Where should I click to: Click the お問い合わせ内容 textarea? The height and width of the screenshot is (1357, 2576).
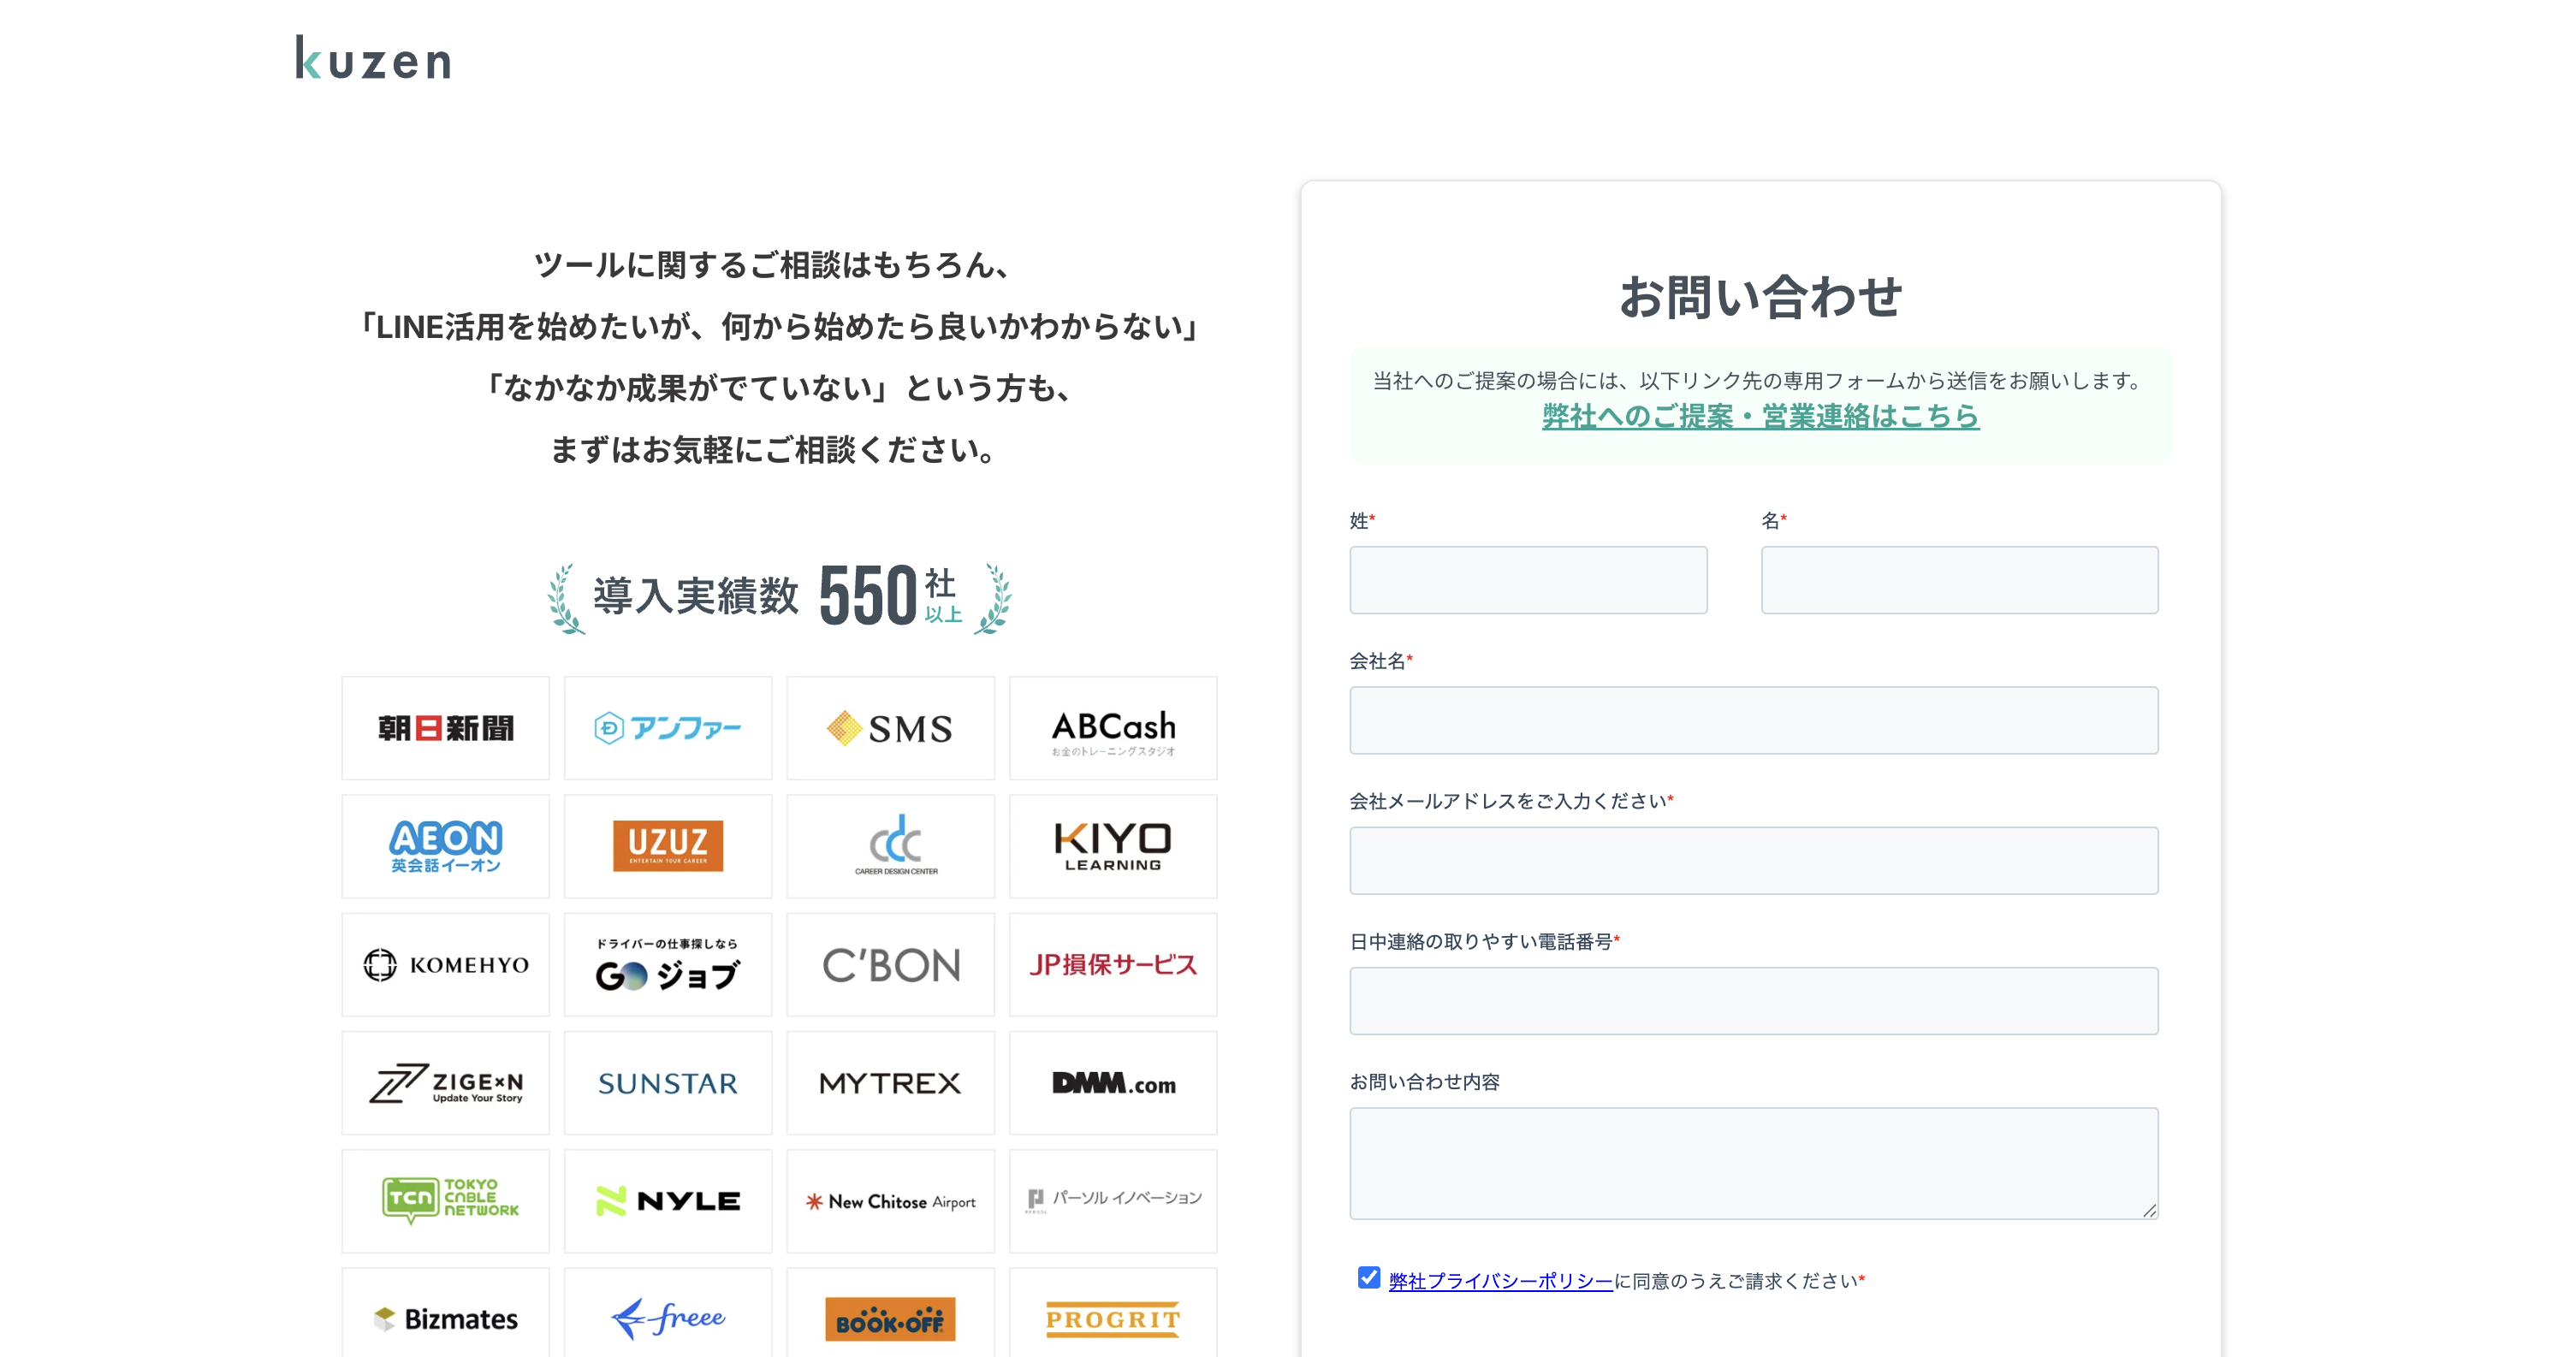(1754, 1163)
